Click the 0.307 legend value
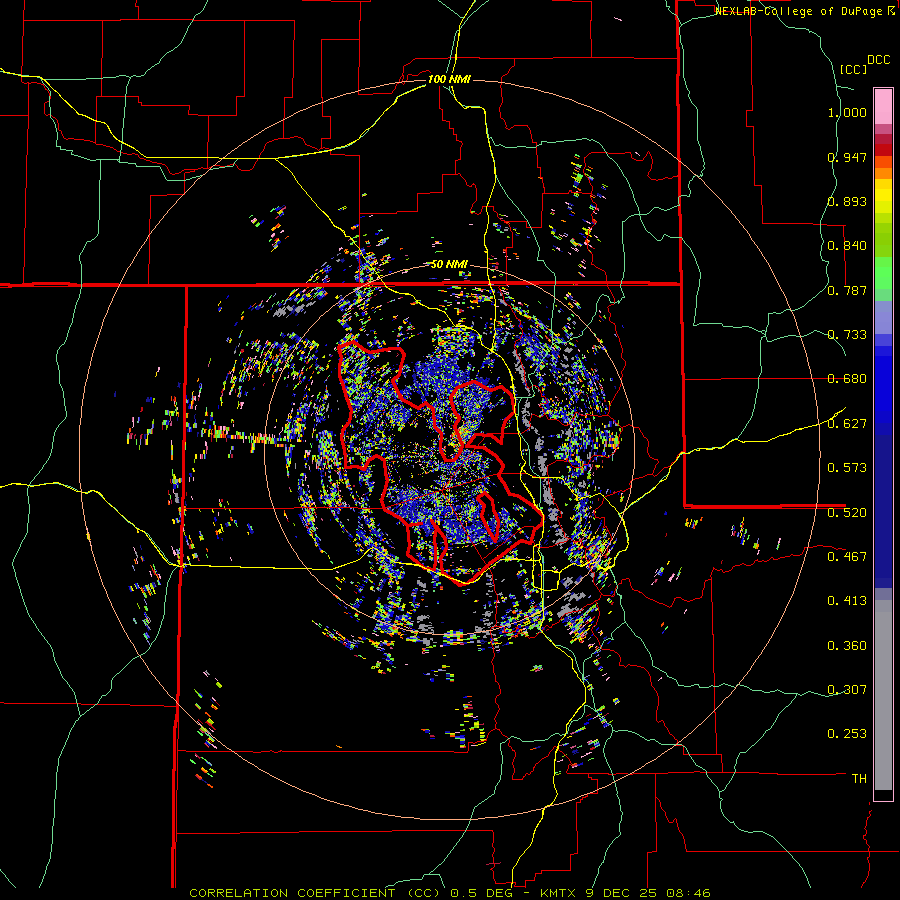 [847, 690]
